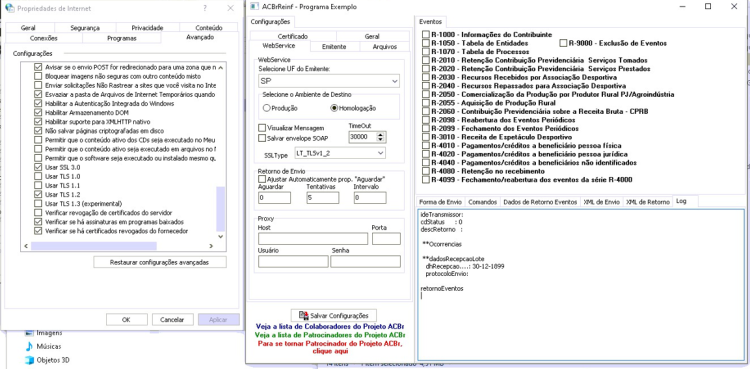The width and height of the screenshot is (750, 369).
Task: Click the settings list scroll down arrow
Action: (x=221, y=236)
